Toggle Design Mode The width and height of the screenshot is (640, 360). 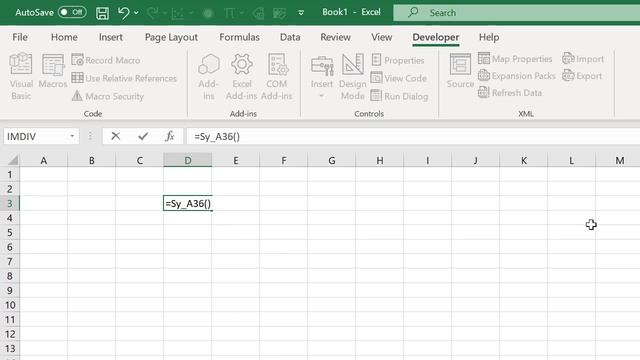(353, 77)
